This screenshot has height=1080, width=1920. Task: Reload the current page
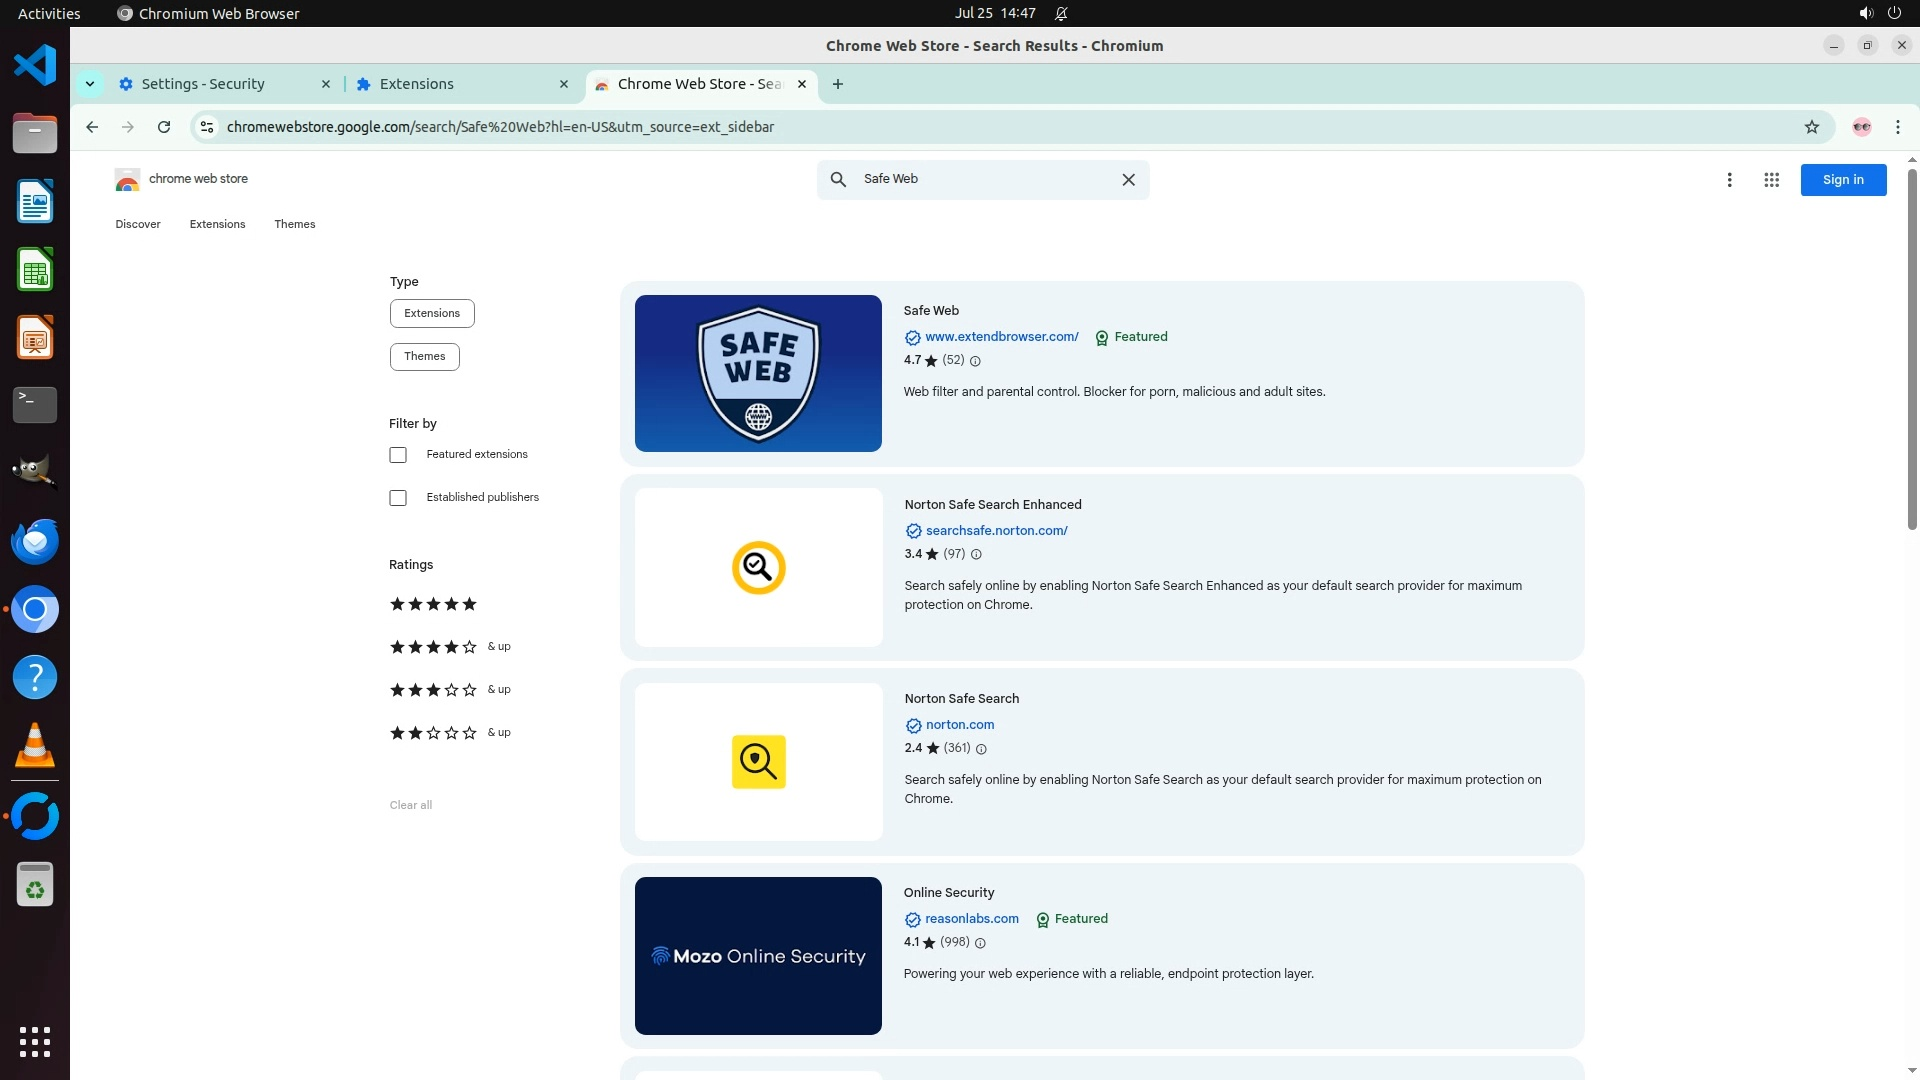point(164,127)
